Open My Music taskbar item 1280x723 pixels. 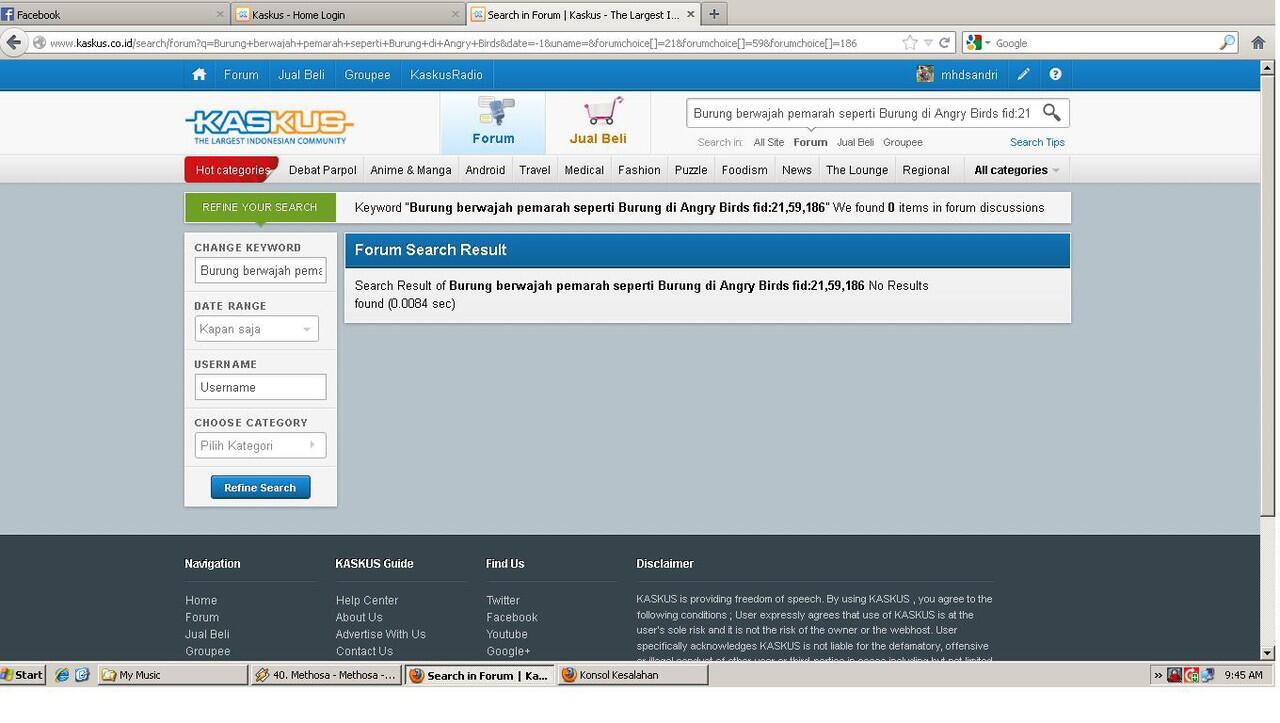coord(173,675)
